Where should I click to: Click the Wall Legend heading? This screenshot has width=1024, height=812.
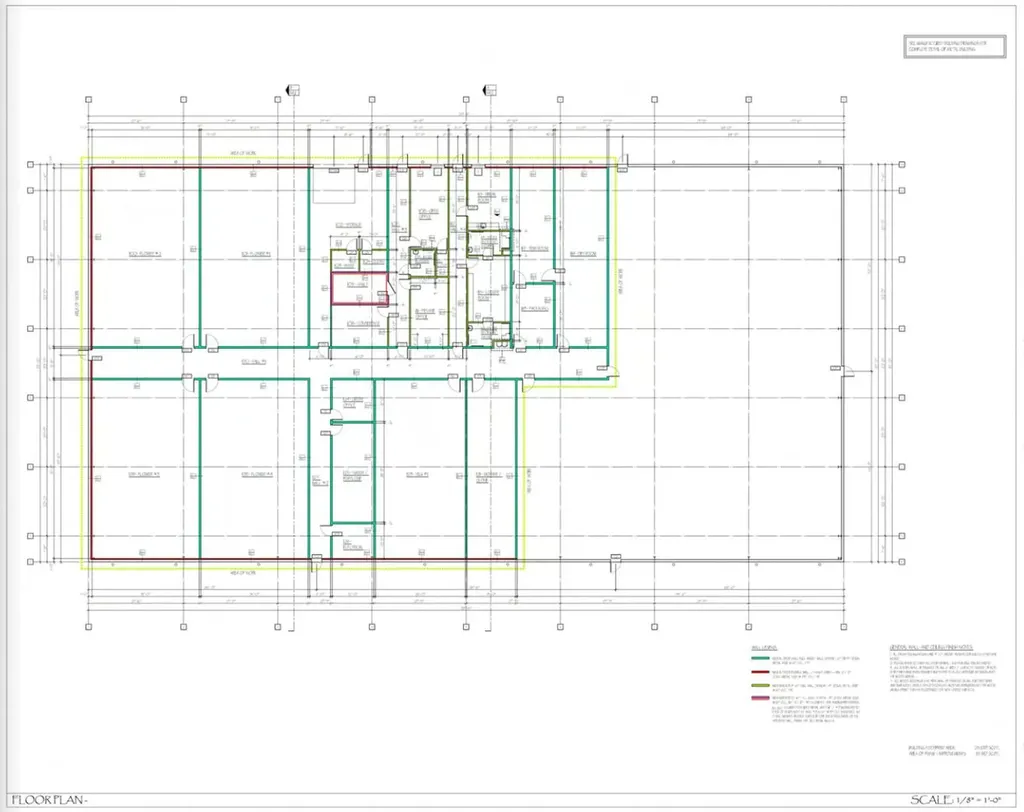pyautogui.click(x=764, y=647)
